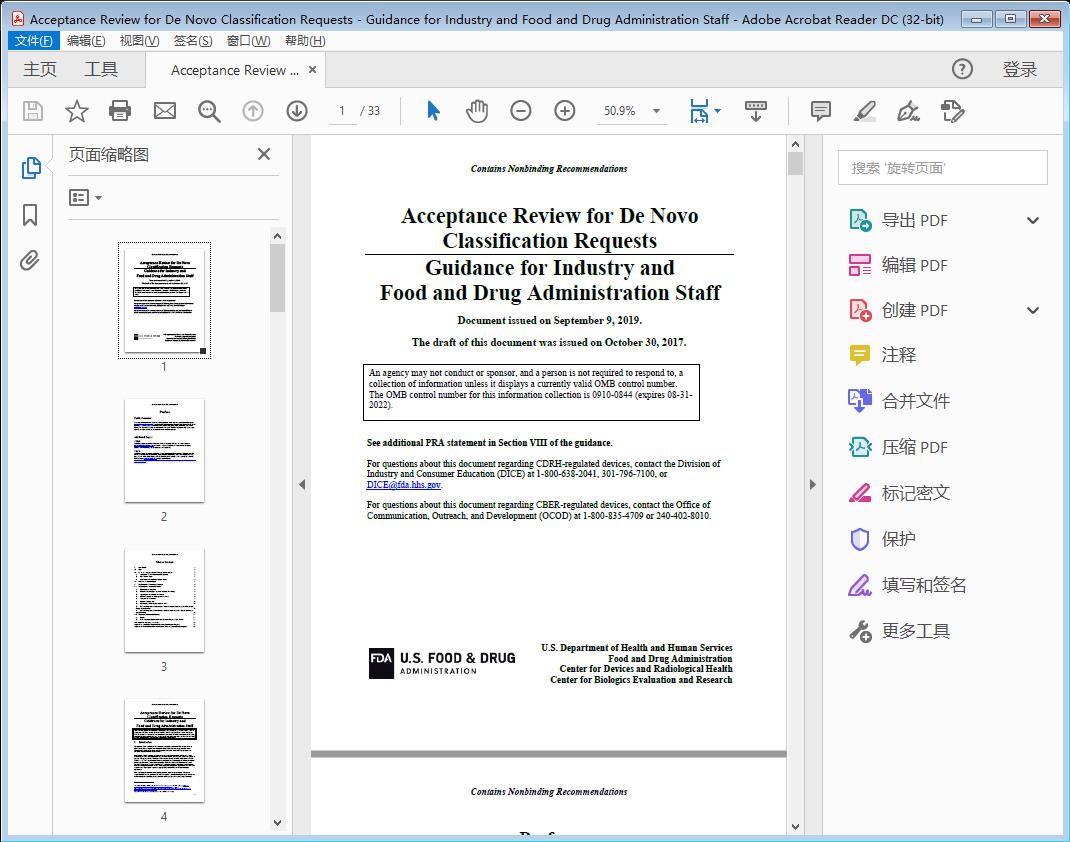Click the zoom in plus icon
This screenshot has width=1070, height=842.
565,111
